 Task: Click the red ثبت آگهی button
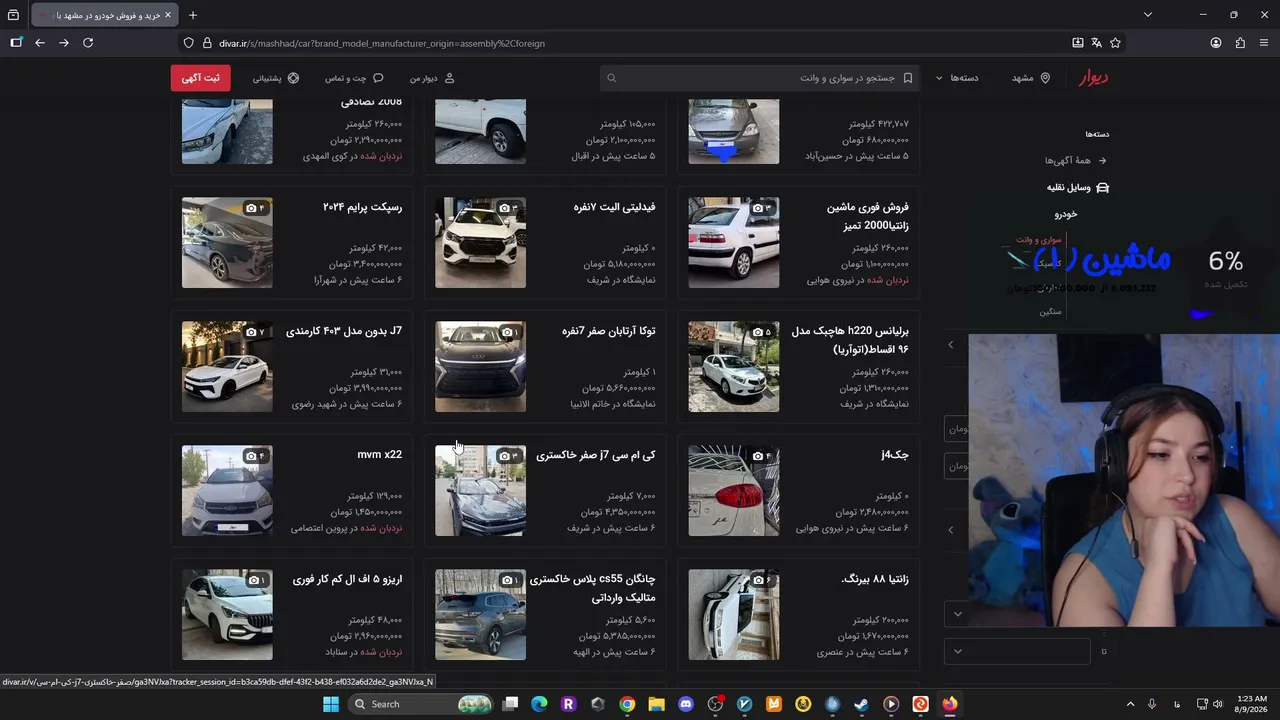tap(200, 78)
